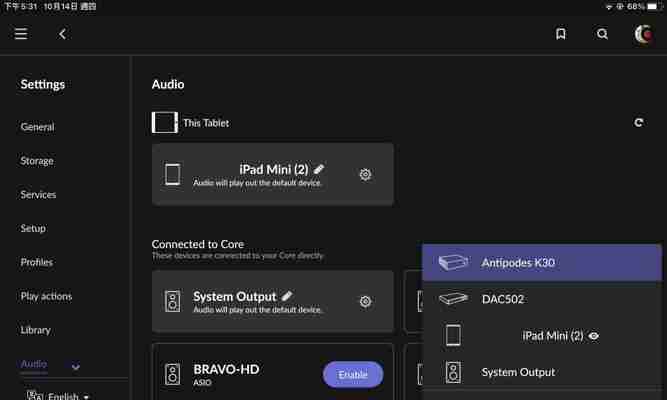Open Storage settings
This screenshot has height=400, width=667.
(37, 161)
